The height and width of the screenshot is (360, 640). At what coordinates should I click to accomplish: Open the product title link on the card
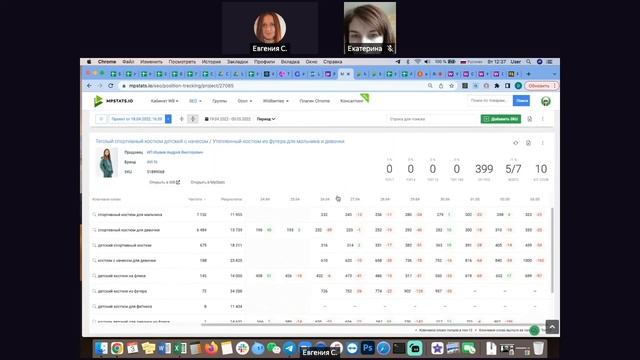[220, 141]
